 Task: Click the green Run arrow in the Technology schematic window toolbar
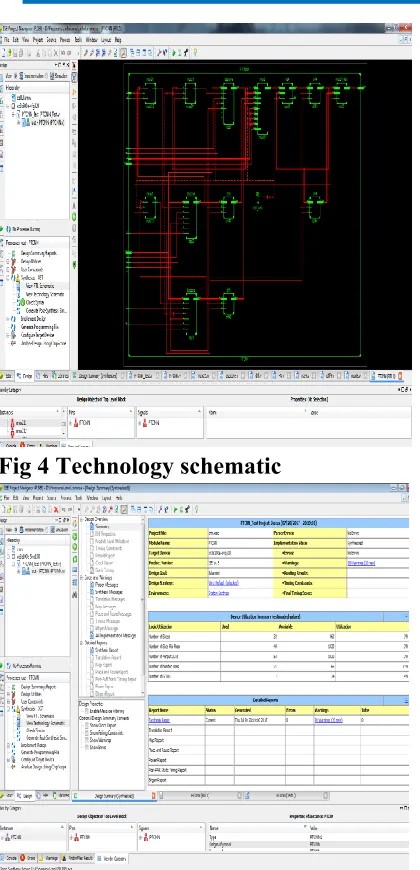pyautogui.click(x=174, y=53)
